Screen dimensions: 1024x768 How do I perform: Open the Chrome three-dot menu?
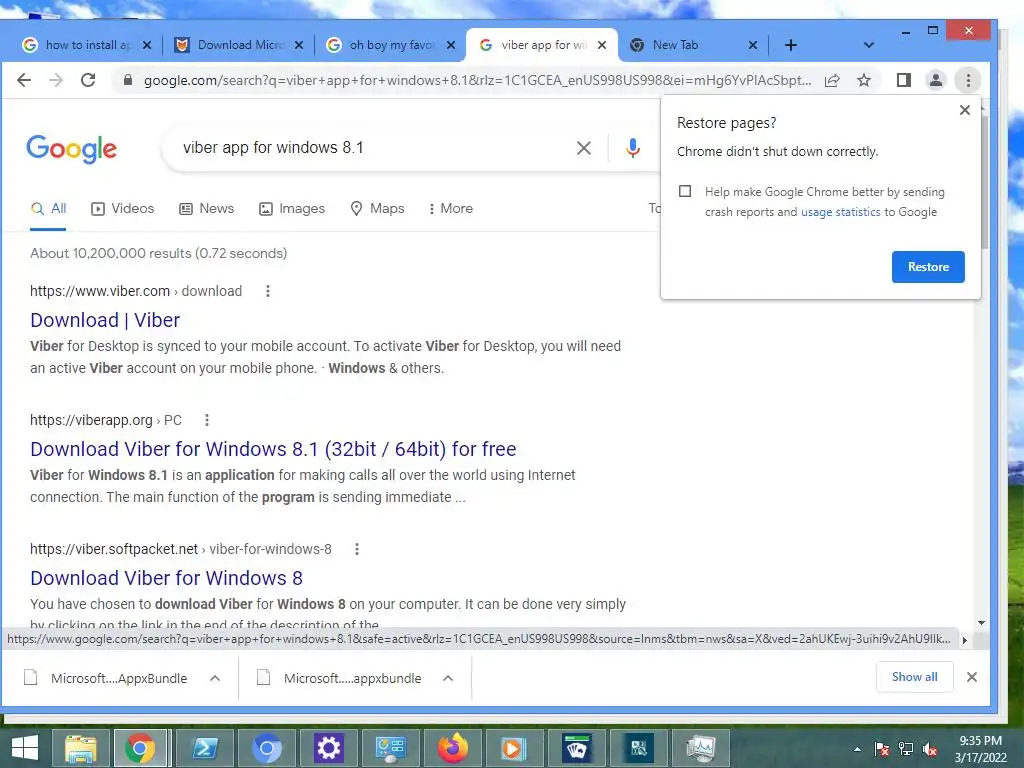(968, 80)
